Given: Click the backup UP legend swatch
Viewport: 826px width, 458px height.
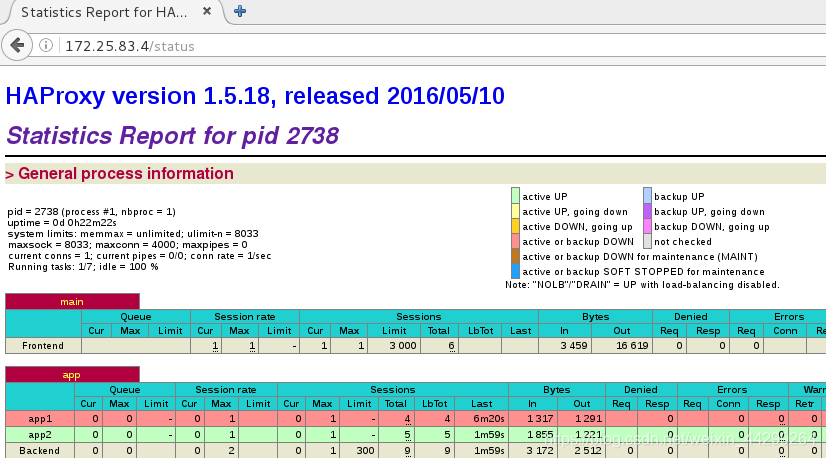Looking at the screenshot, I should tap(647, 196).
